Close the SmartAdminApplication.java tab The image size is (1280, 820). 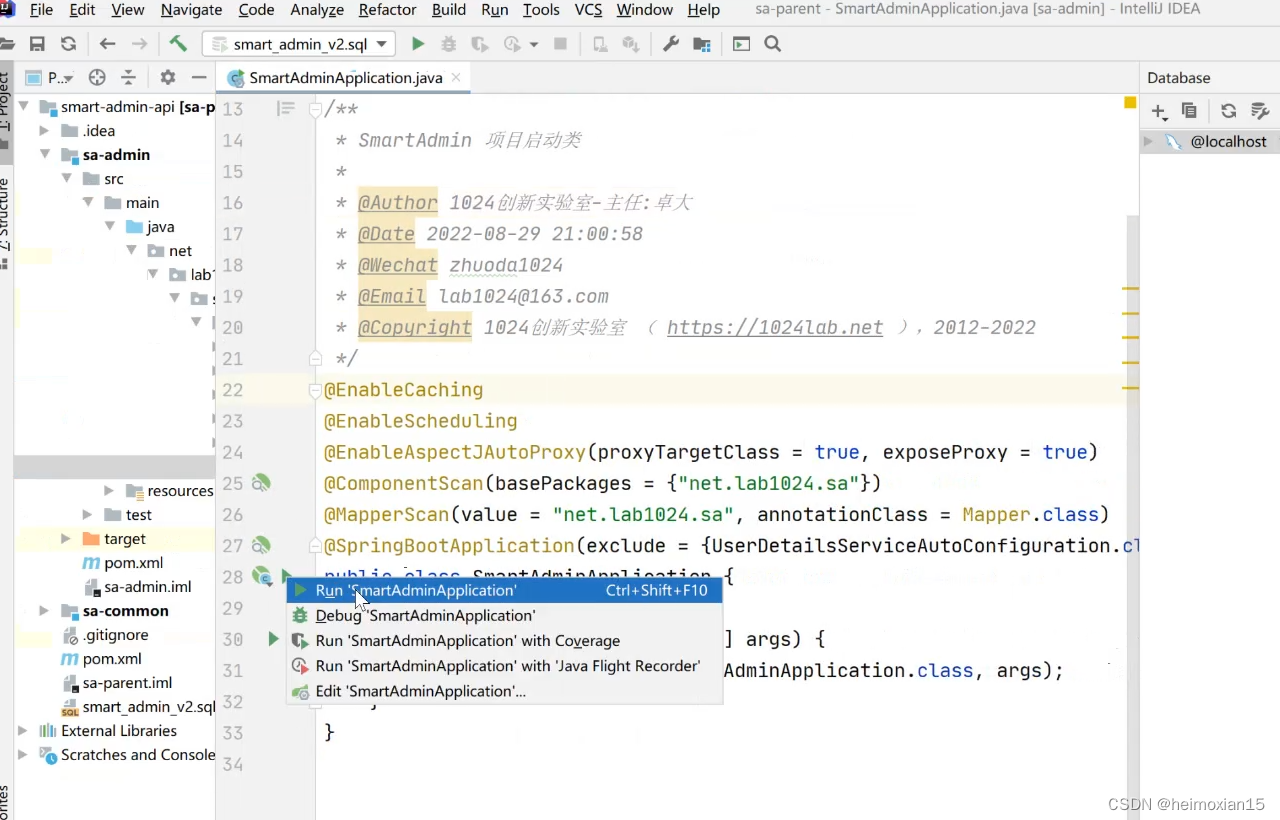[x=455, y=77]
